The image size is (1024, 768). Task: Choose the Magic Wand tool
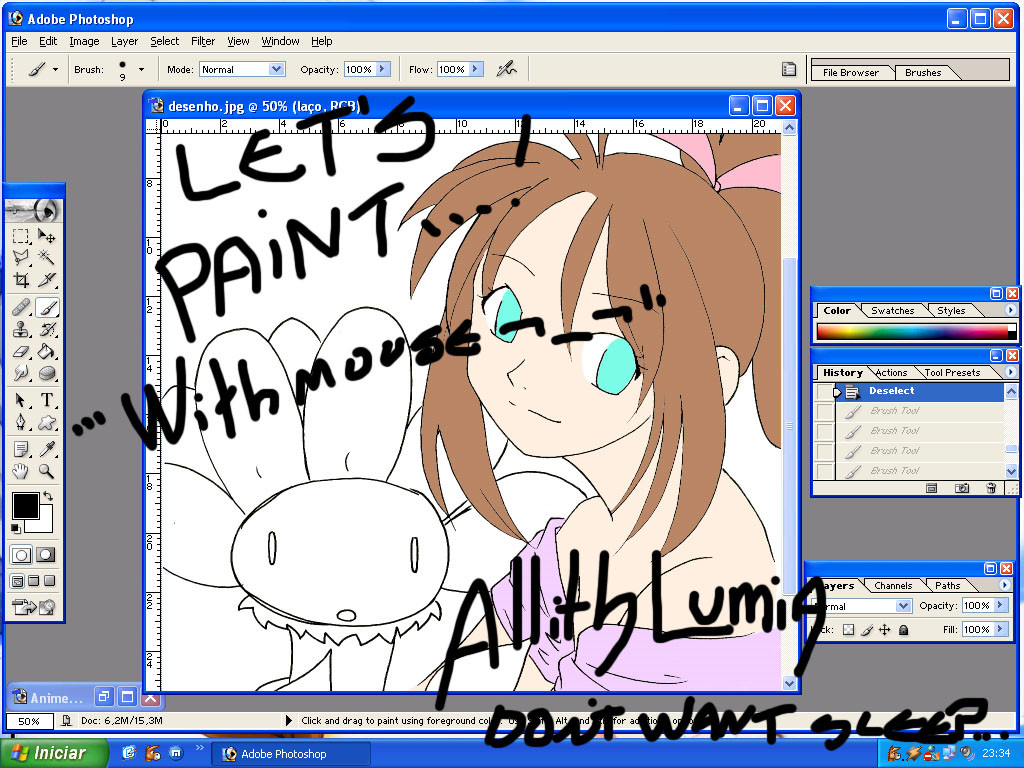click(46, 257)
